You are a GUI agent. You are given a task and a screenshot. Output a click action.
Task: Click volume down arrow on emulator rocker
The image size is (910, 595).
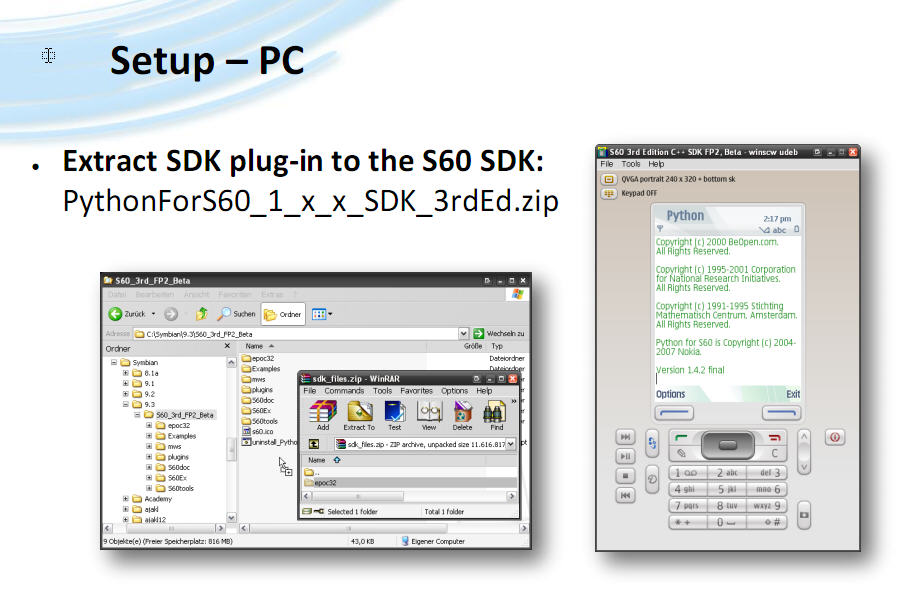804,466
